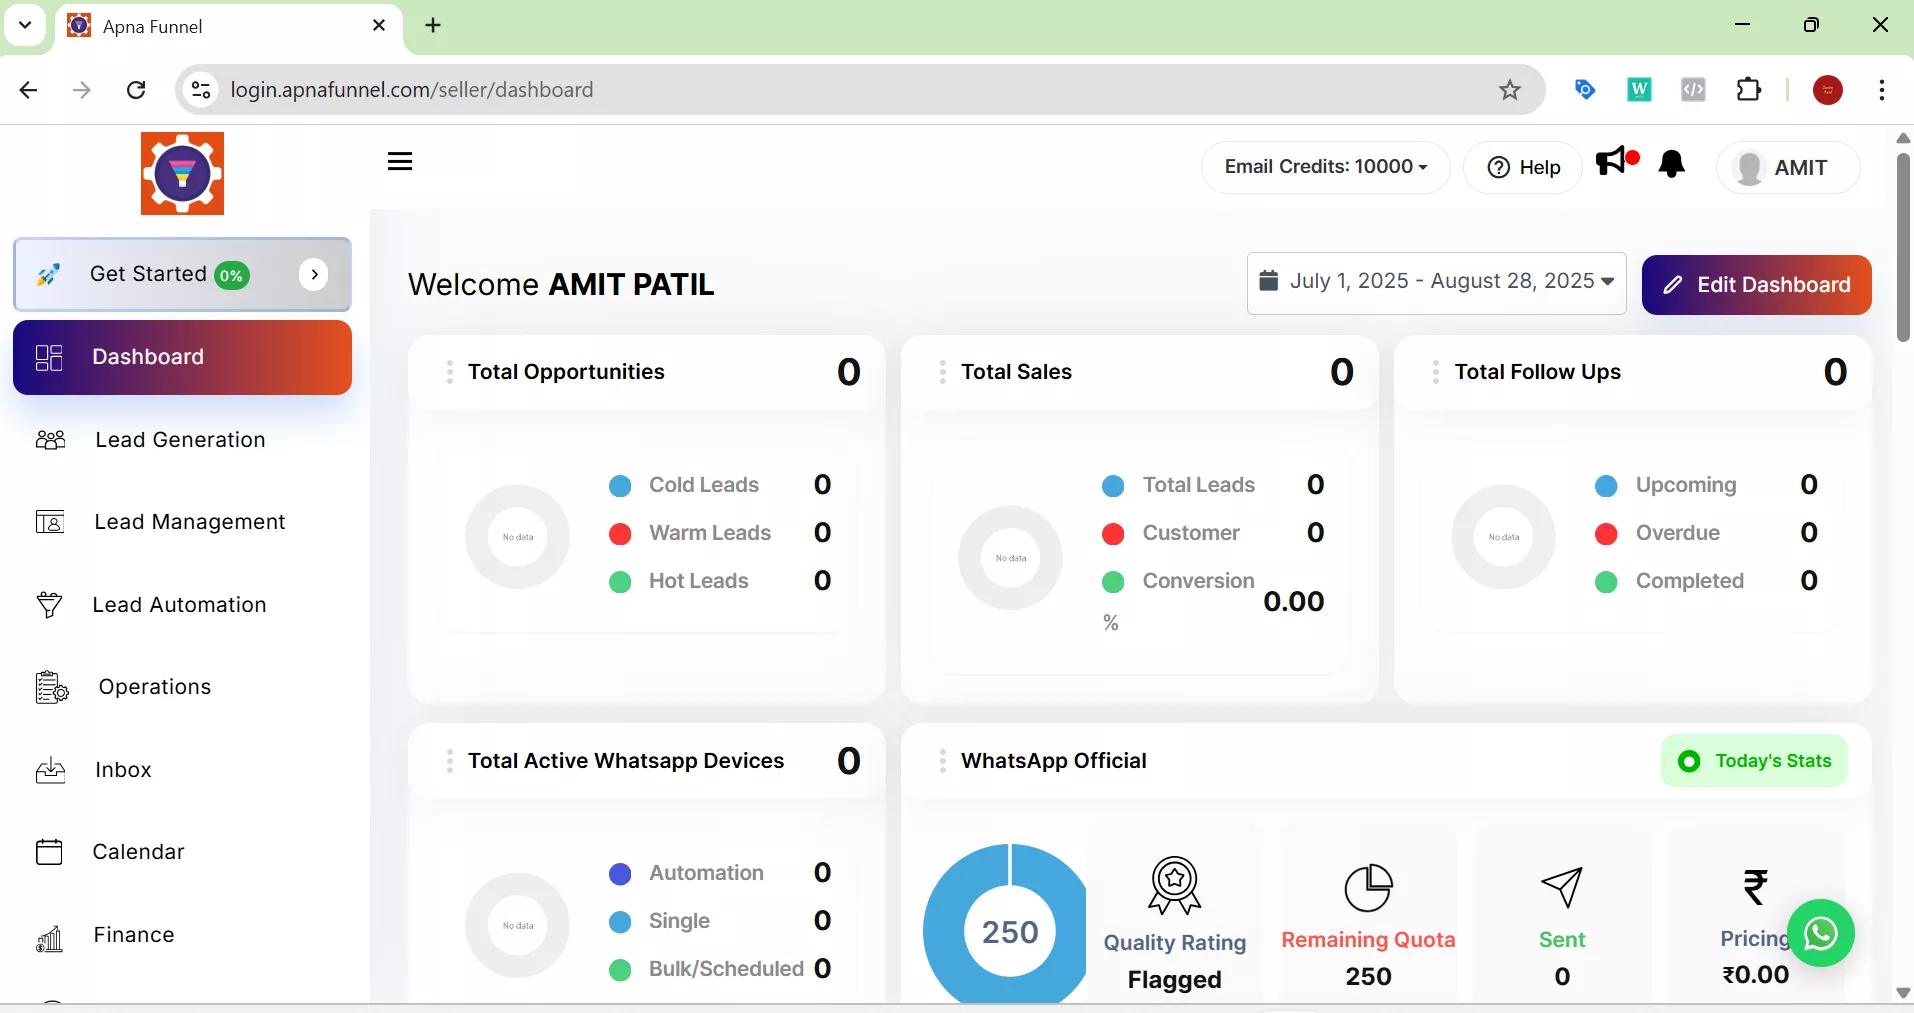The image size is (1914, 1013).
Task: Click the Apna Funnel logo
Action: coord(182,173)
